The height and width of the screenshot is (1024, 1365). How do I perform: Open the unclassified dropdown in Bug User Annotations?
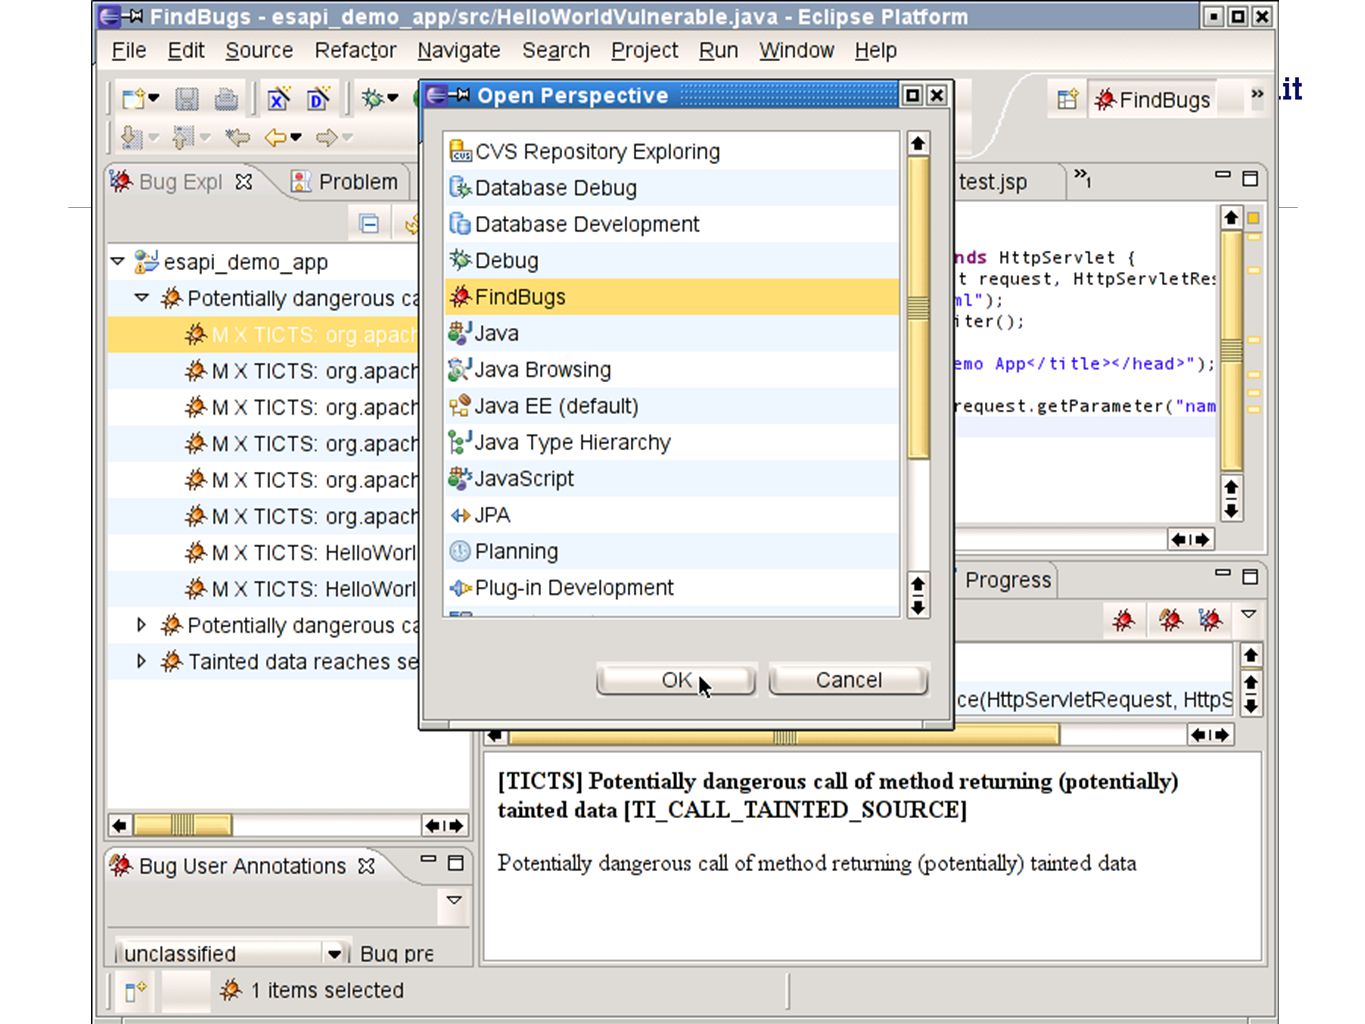pyautogui.click(x=334, y=953)
